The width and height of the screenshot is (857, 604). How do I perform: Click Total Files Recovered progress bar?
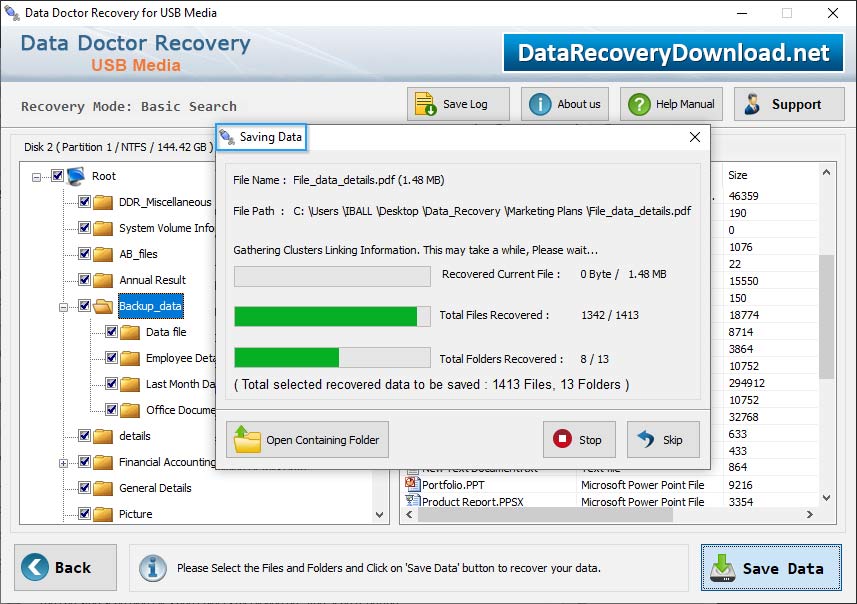point(332,316)
